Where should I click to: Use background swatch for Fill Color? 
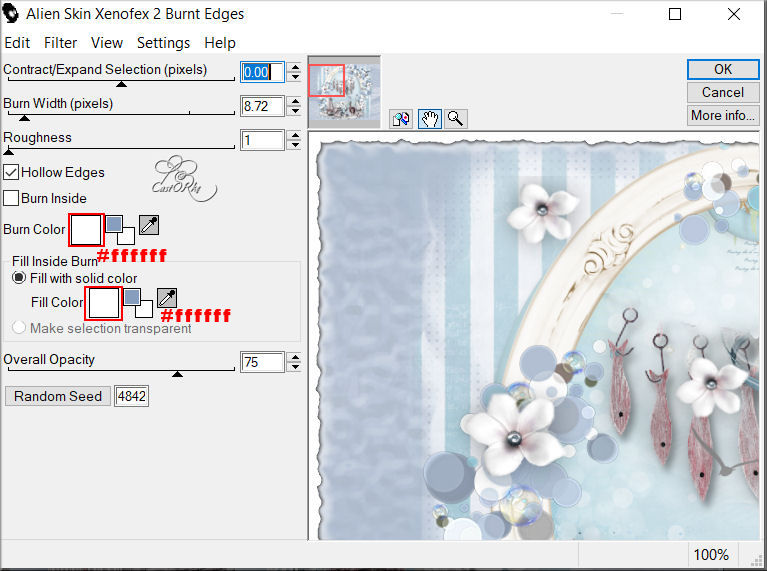click(x=145, y=309)
